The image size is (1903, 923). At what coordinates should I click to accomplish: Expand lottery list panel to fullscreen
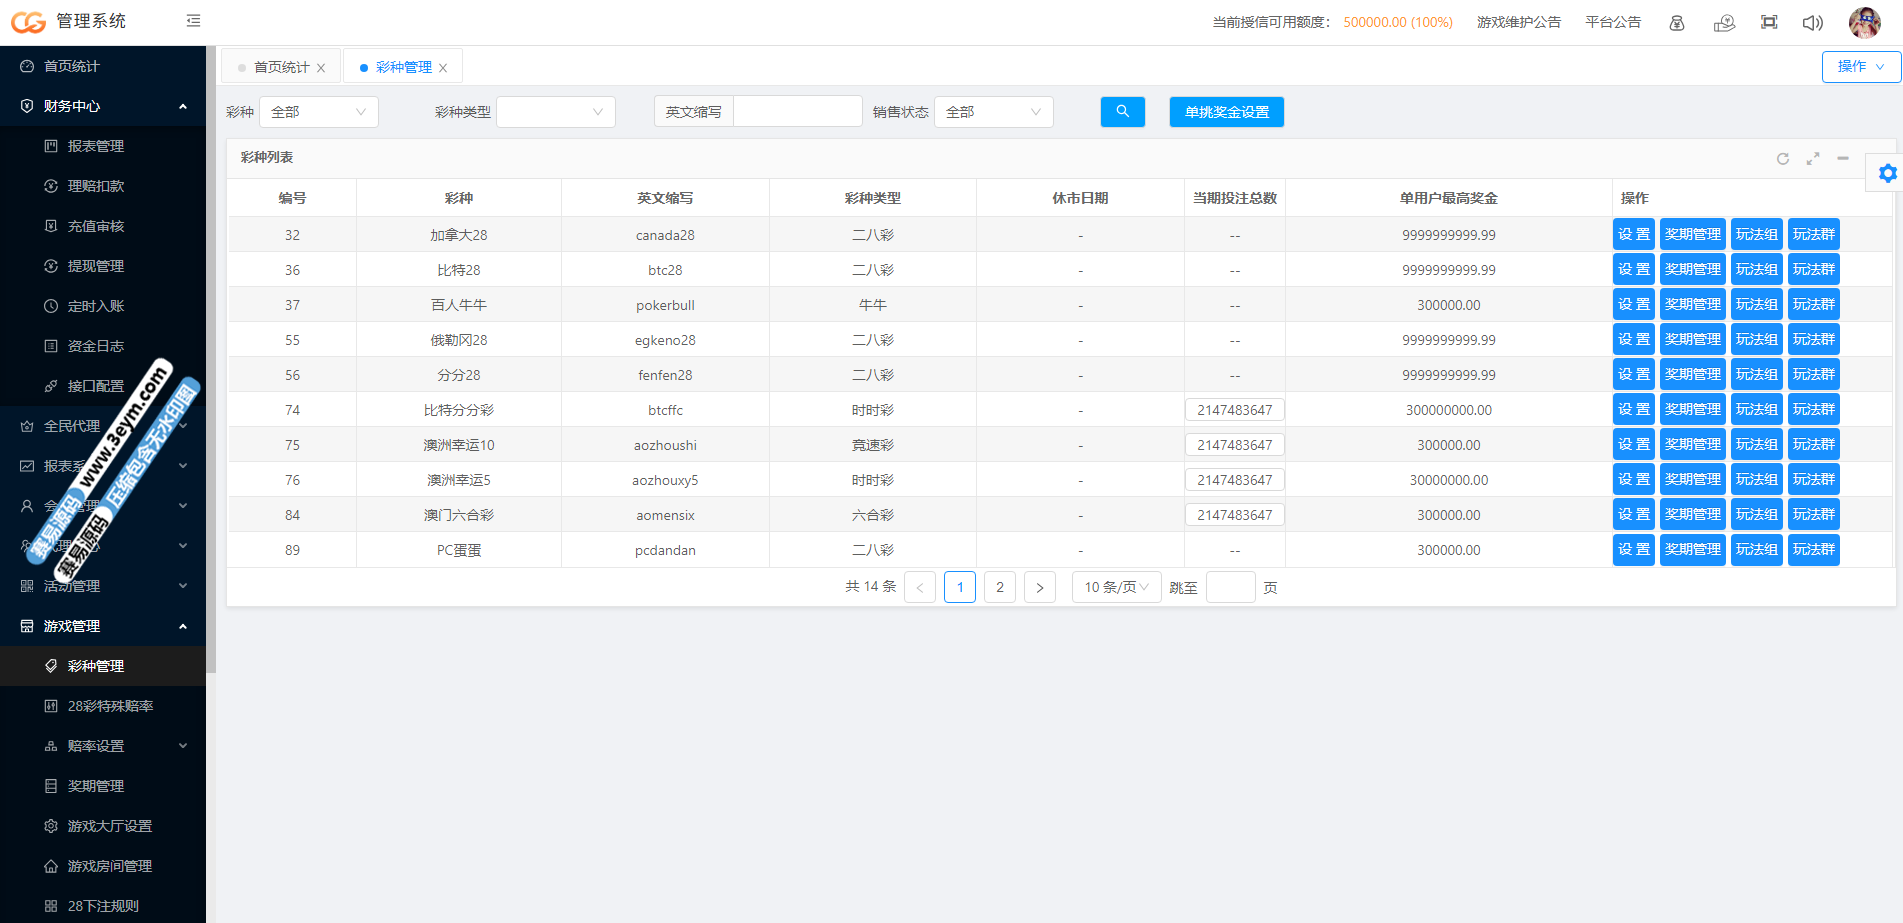point(1812,159)
